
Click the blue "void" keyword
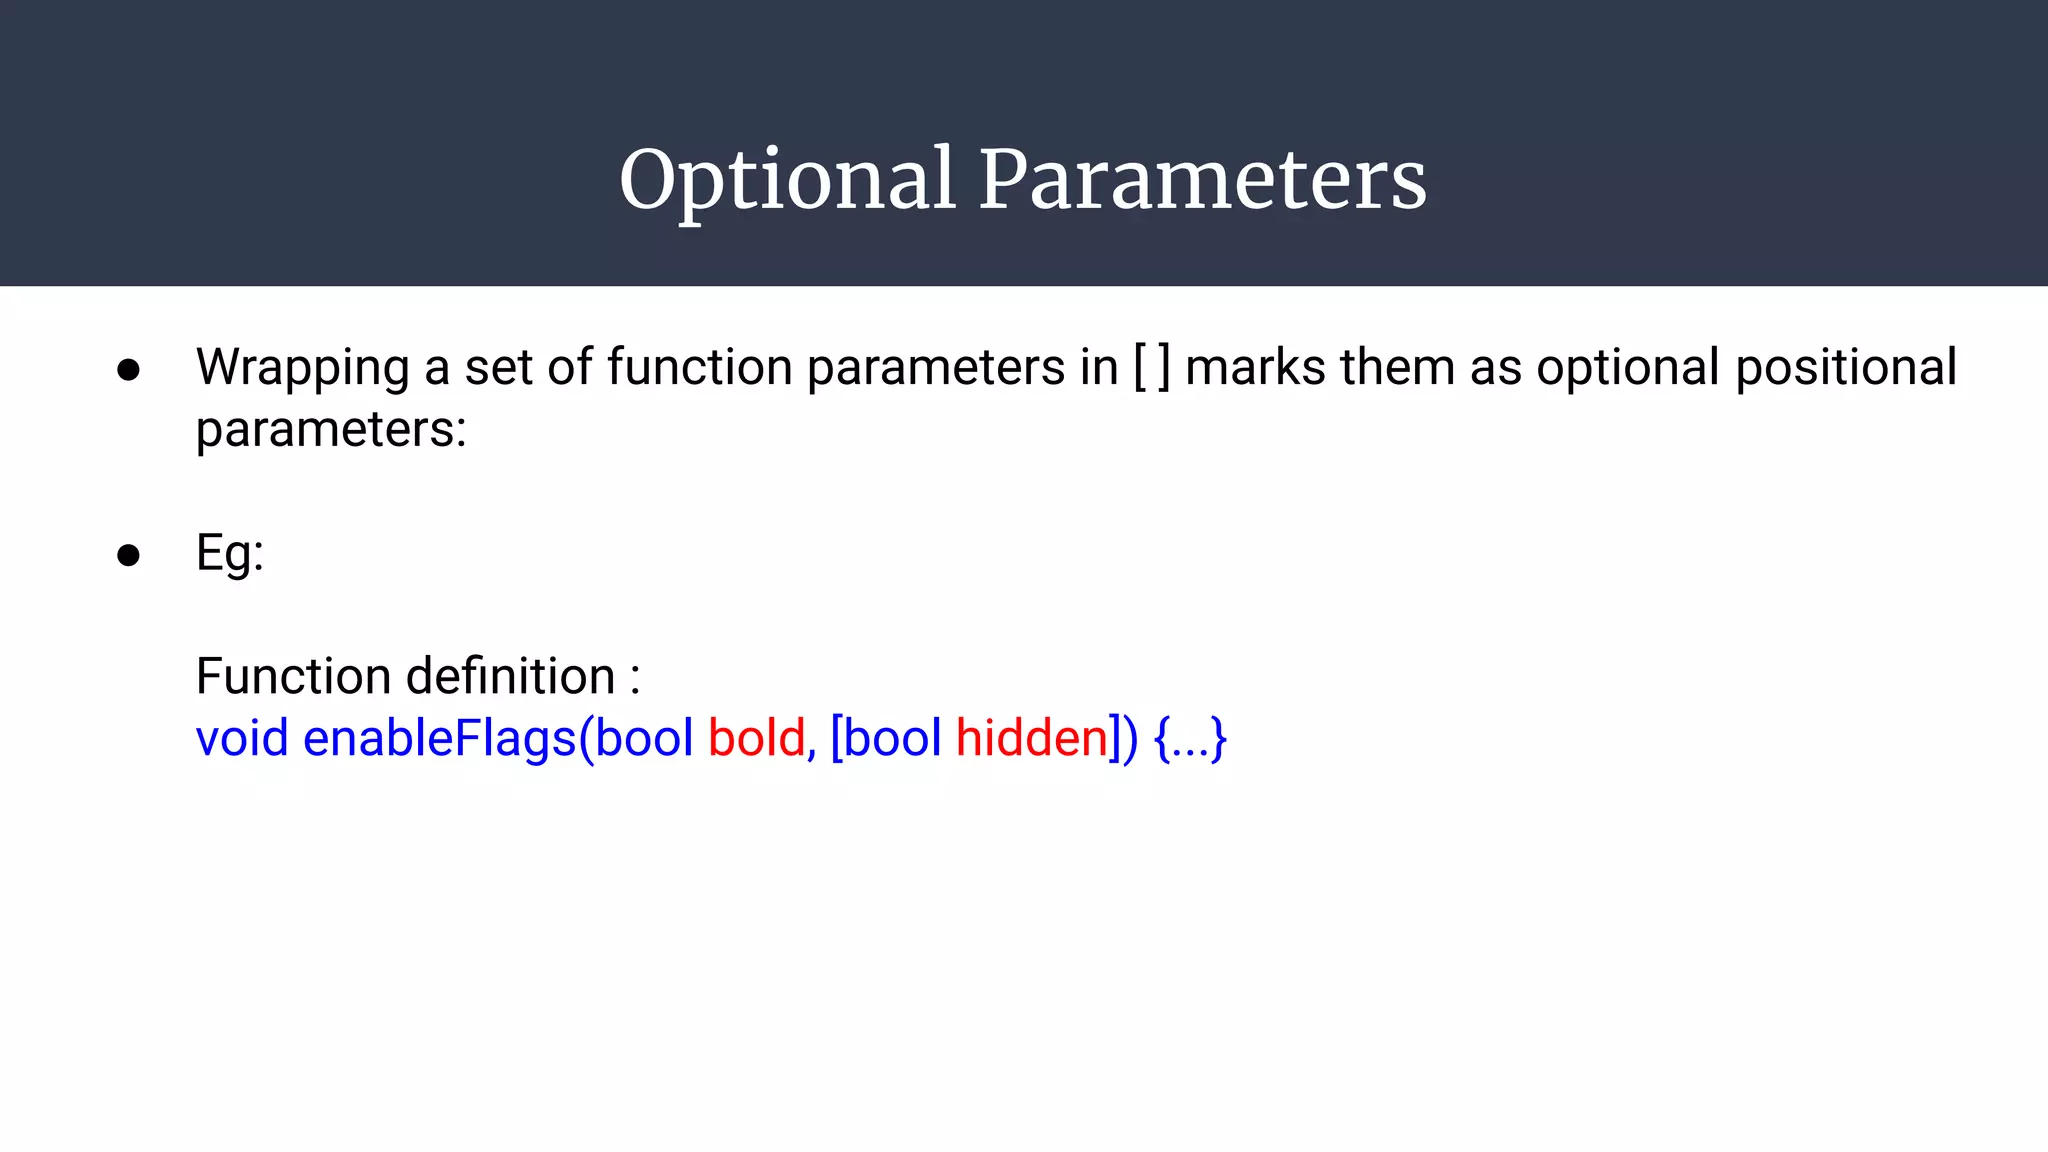tap(242, 738)
